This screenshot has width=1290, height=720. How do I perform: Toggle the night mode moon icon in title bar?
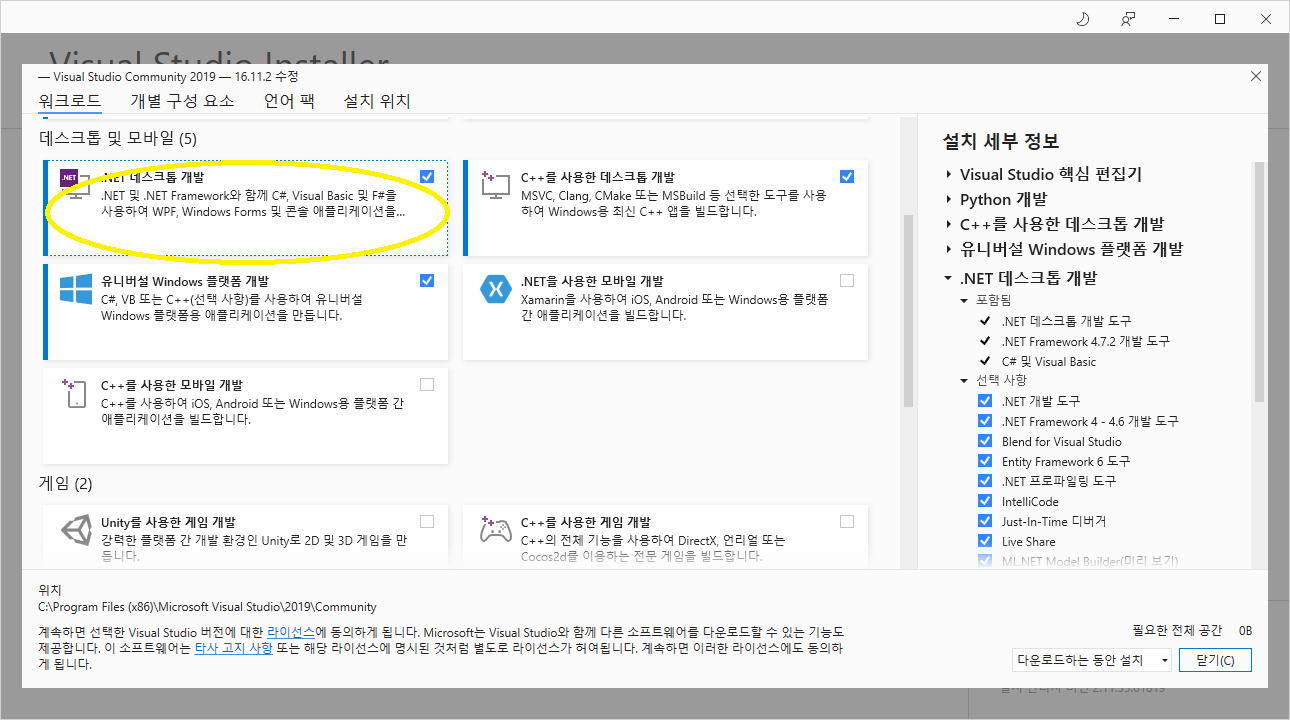[x=1082, y=19]
